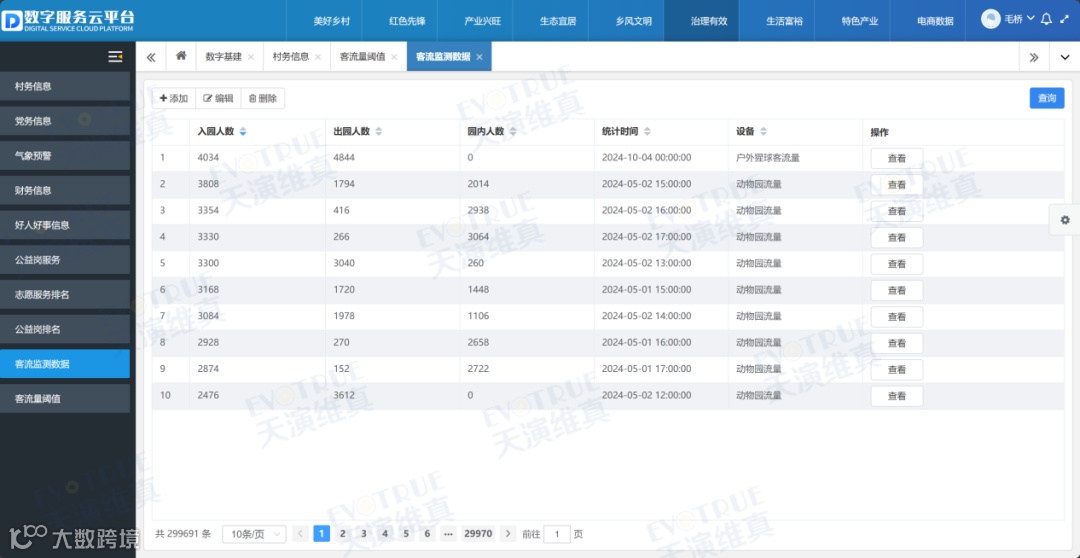Open the settings gear on right edge

1065,220
